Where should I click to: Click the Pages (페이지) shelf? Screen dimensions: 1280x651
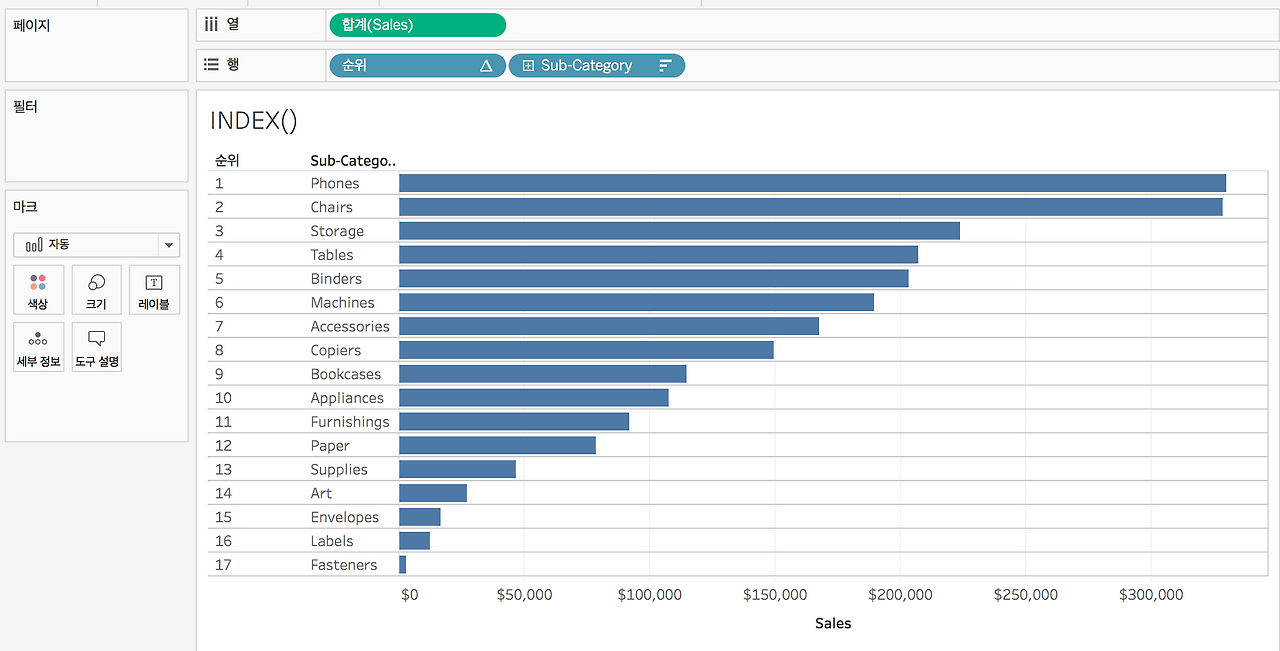pos(97,45)
